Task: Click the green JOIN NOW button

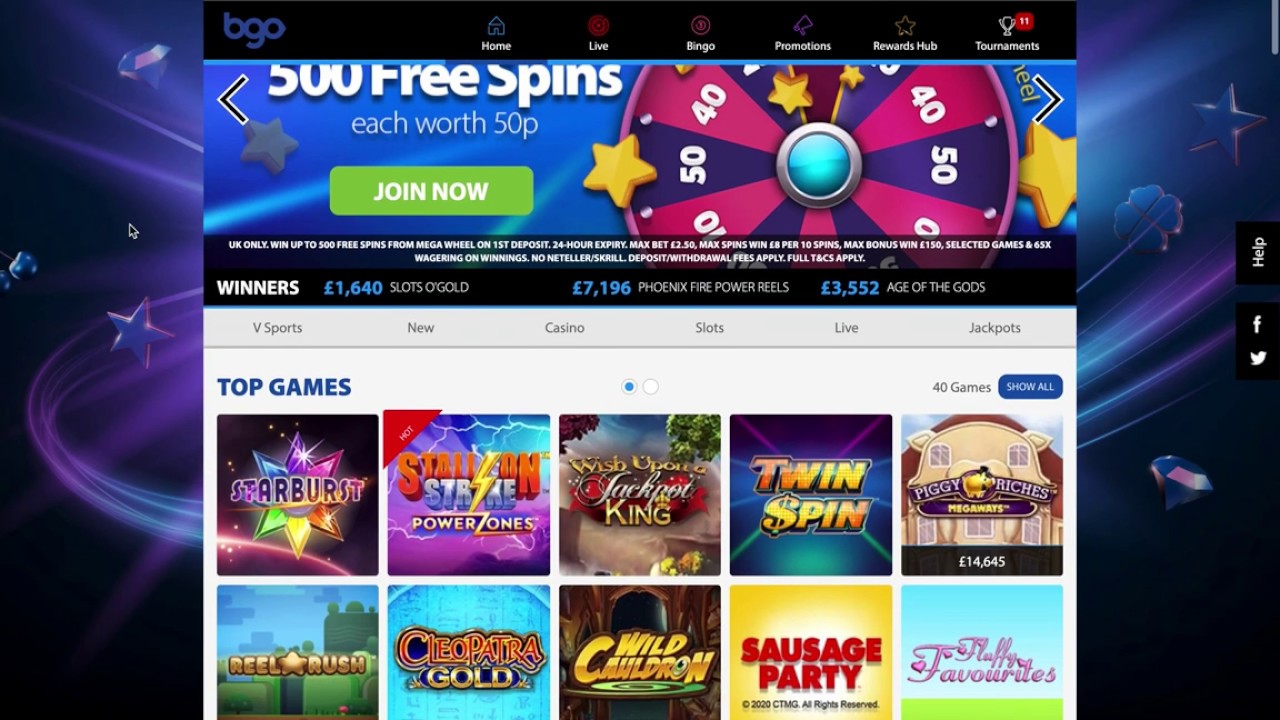Action: coord(431,191)
